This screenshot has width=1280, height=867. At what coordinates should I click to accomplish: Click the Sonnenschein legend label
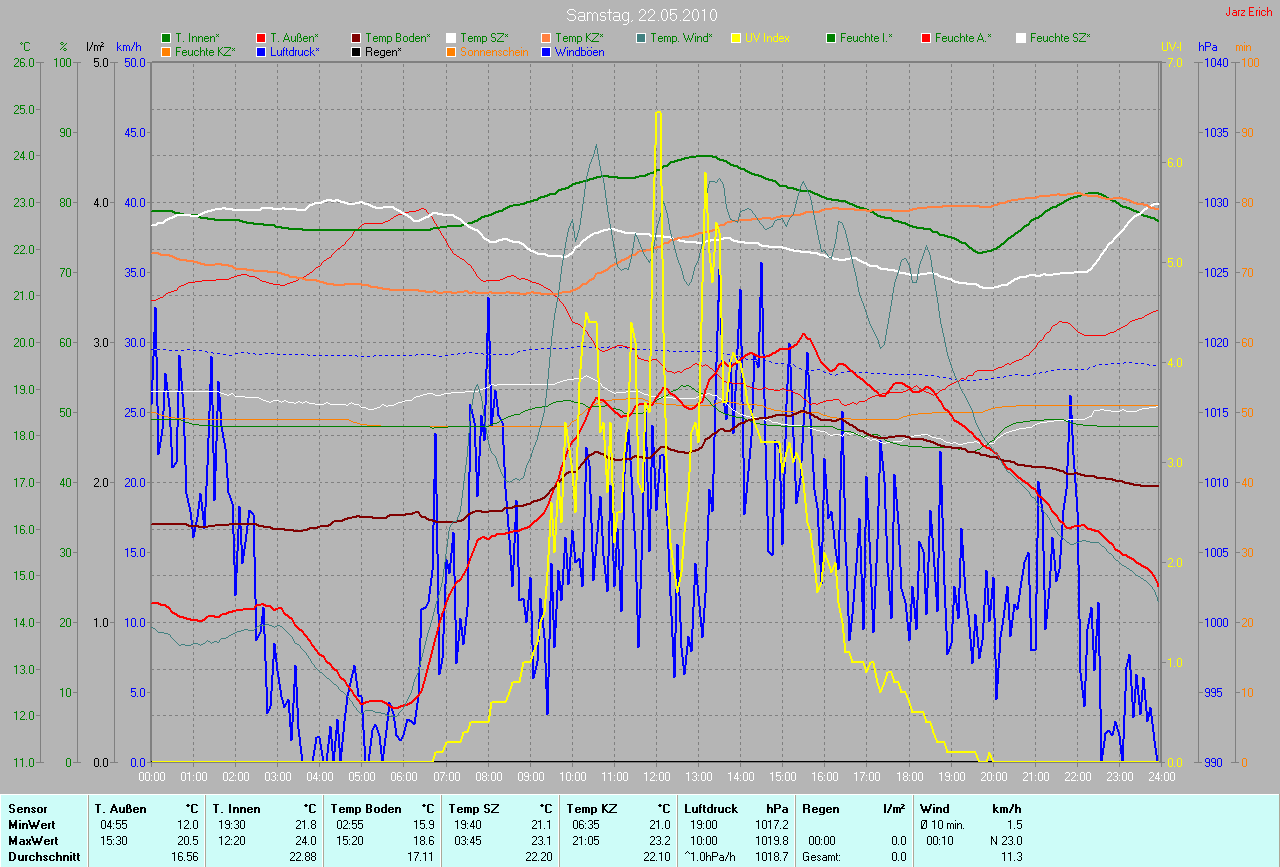pos(492,51)
